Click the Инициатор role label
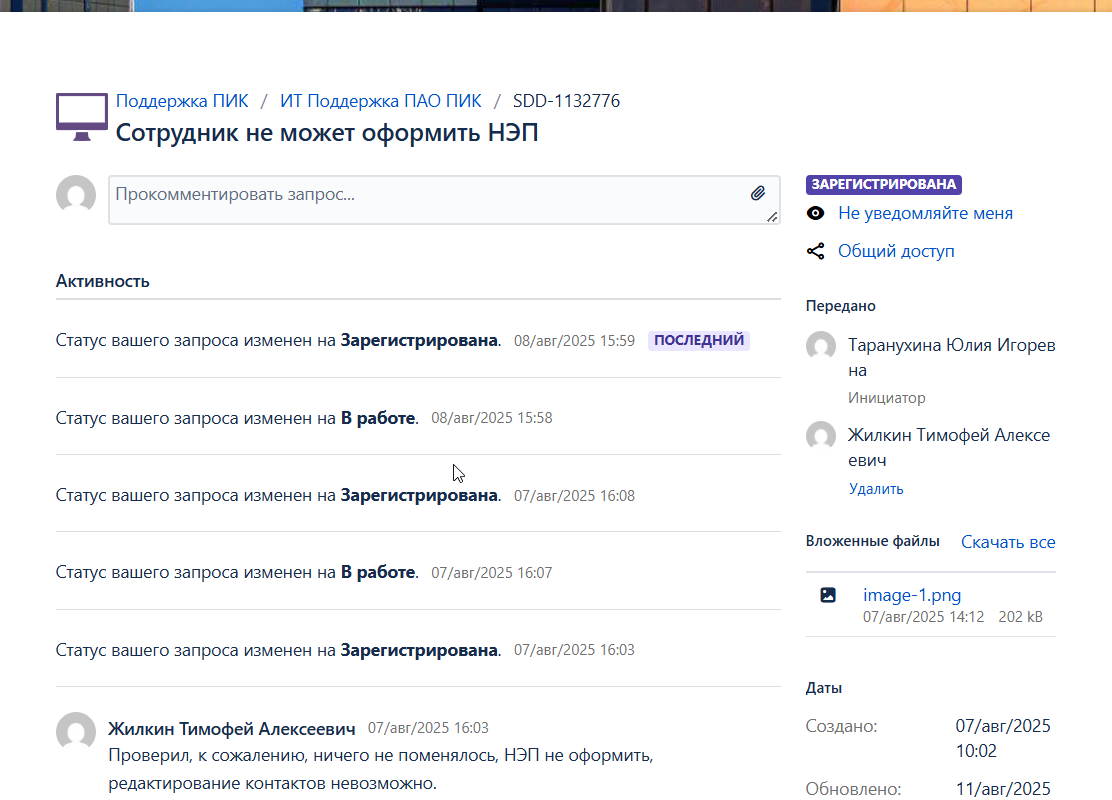Image resolution: width=1112 pixels, height=800 pixels. coord(886,399)
